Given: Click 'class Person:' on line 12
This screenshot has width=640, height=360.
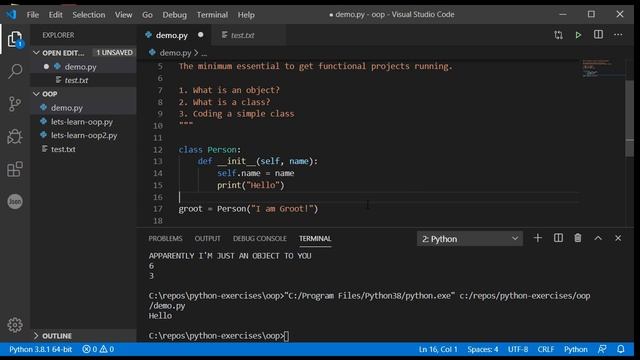Looking at the screenshot, I should pos(210,150).
